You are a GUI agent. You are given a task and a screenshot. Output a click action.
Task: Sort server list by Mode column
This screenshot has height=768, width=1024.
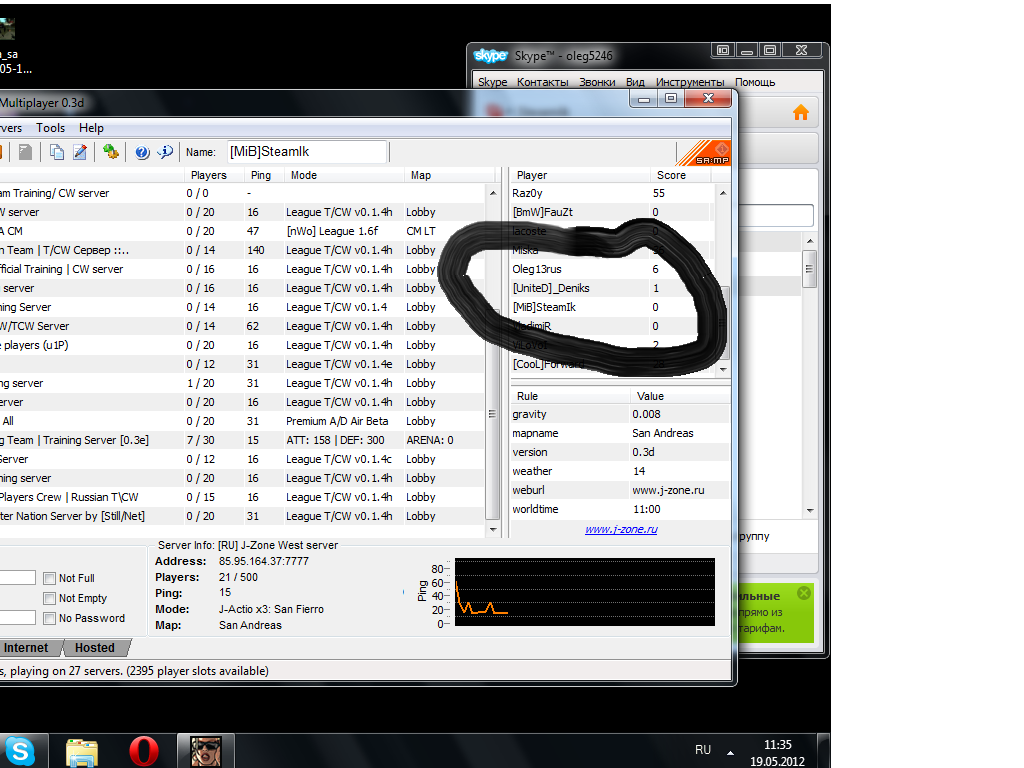click(344, 175)
